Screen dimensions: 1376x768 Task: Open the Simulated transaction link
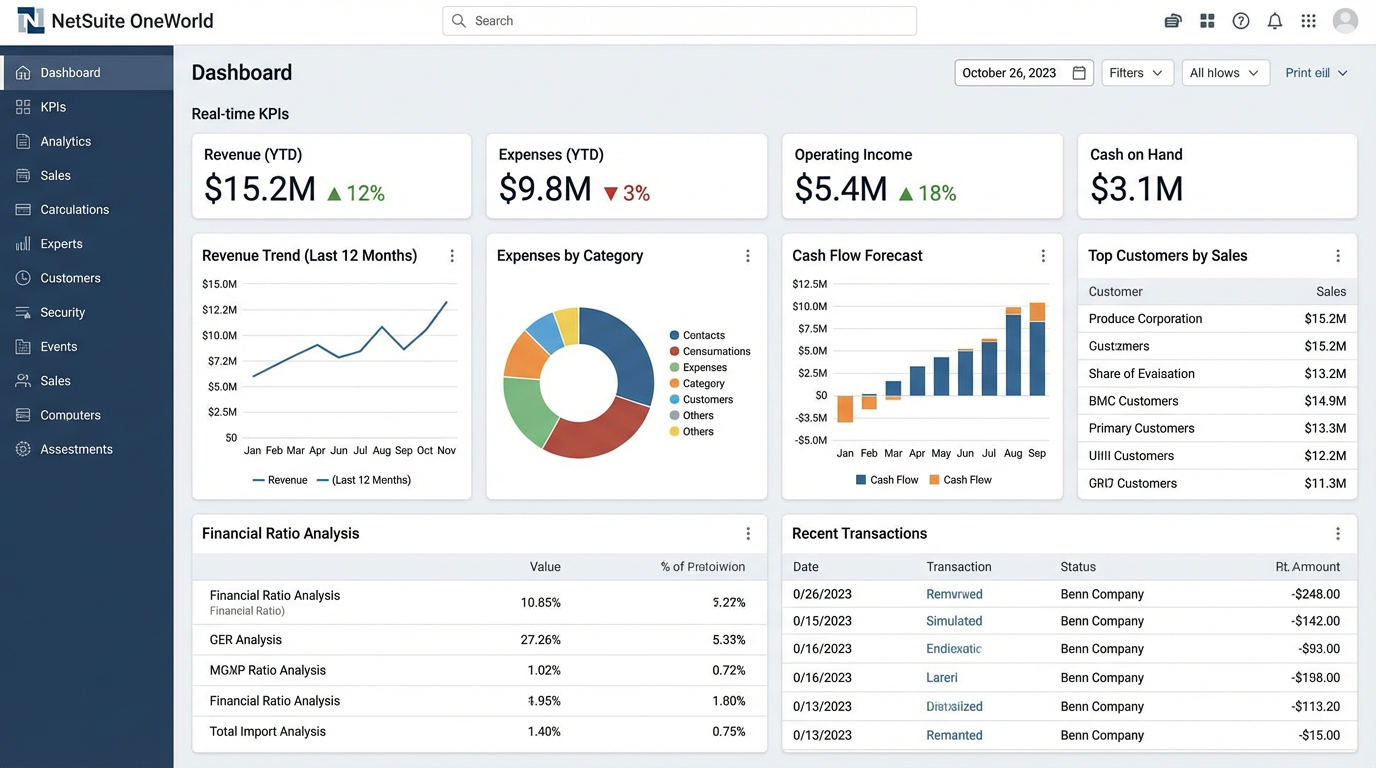point(953,621)
